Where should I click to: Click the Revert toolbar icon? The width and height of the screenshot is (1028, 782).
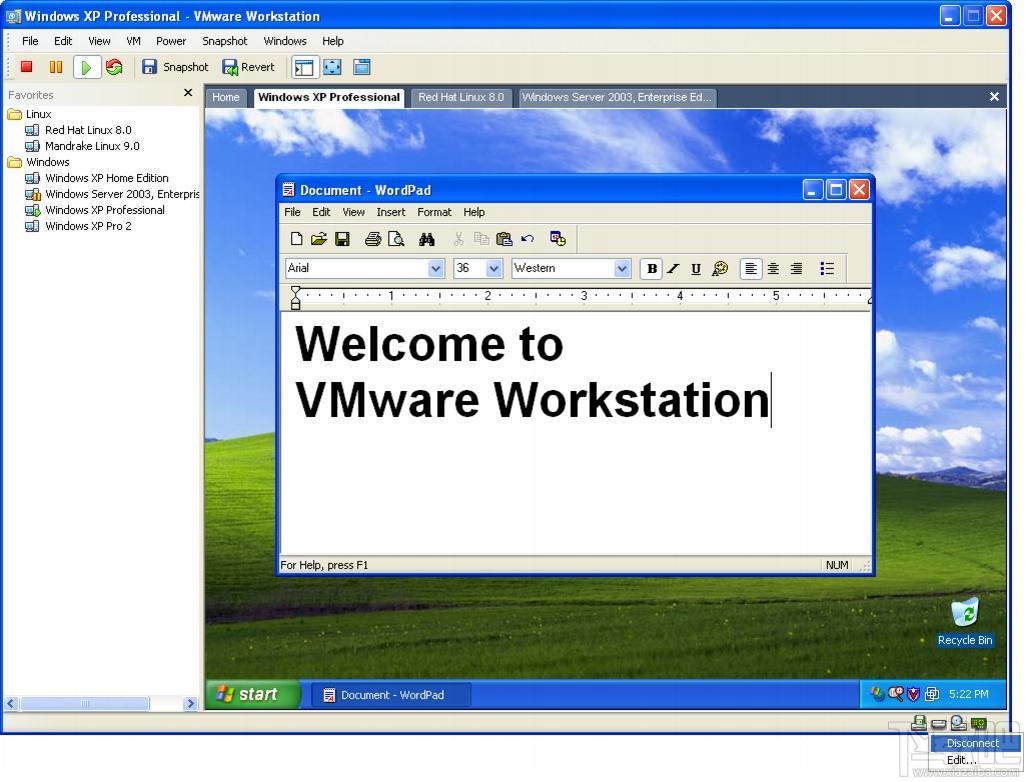pos(247,66)
